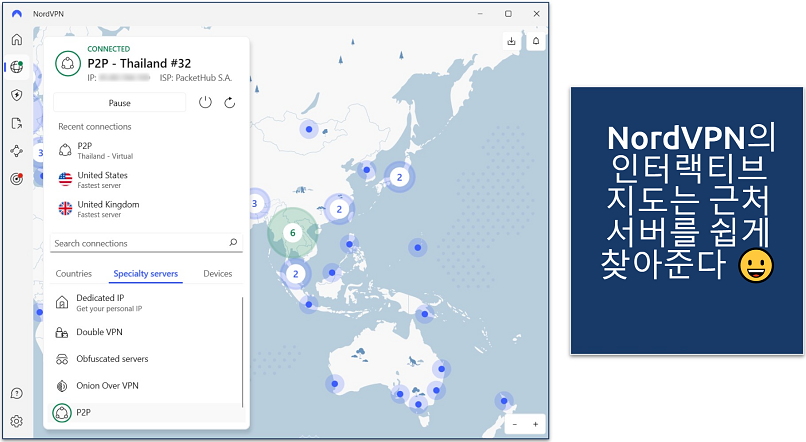
Task: Click the United States flag icon
Action: point(65,179)
